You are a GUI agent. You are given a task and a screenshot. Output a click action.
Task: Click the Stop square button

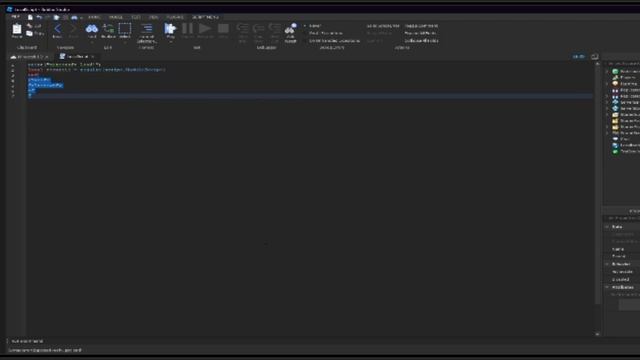click(x=223, y=28)
